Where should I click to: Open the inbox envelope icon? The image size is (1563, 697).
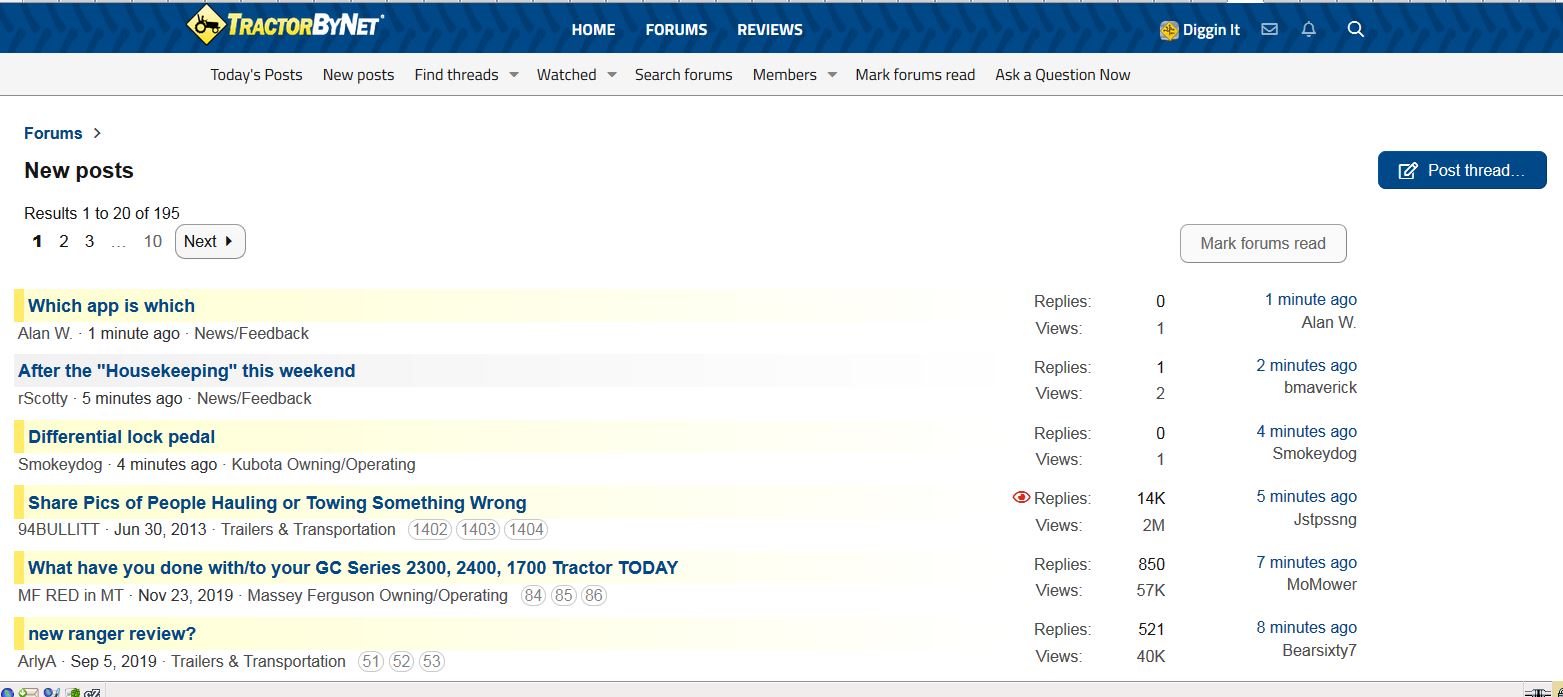pos(1269,30)
